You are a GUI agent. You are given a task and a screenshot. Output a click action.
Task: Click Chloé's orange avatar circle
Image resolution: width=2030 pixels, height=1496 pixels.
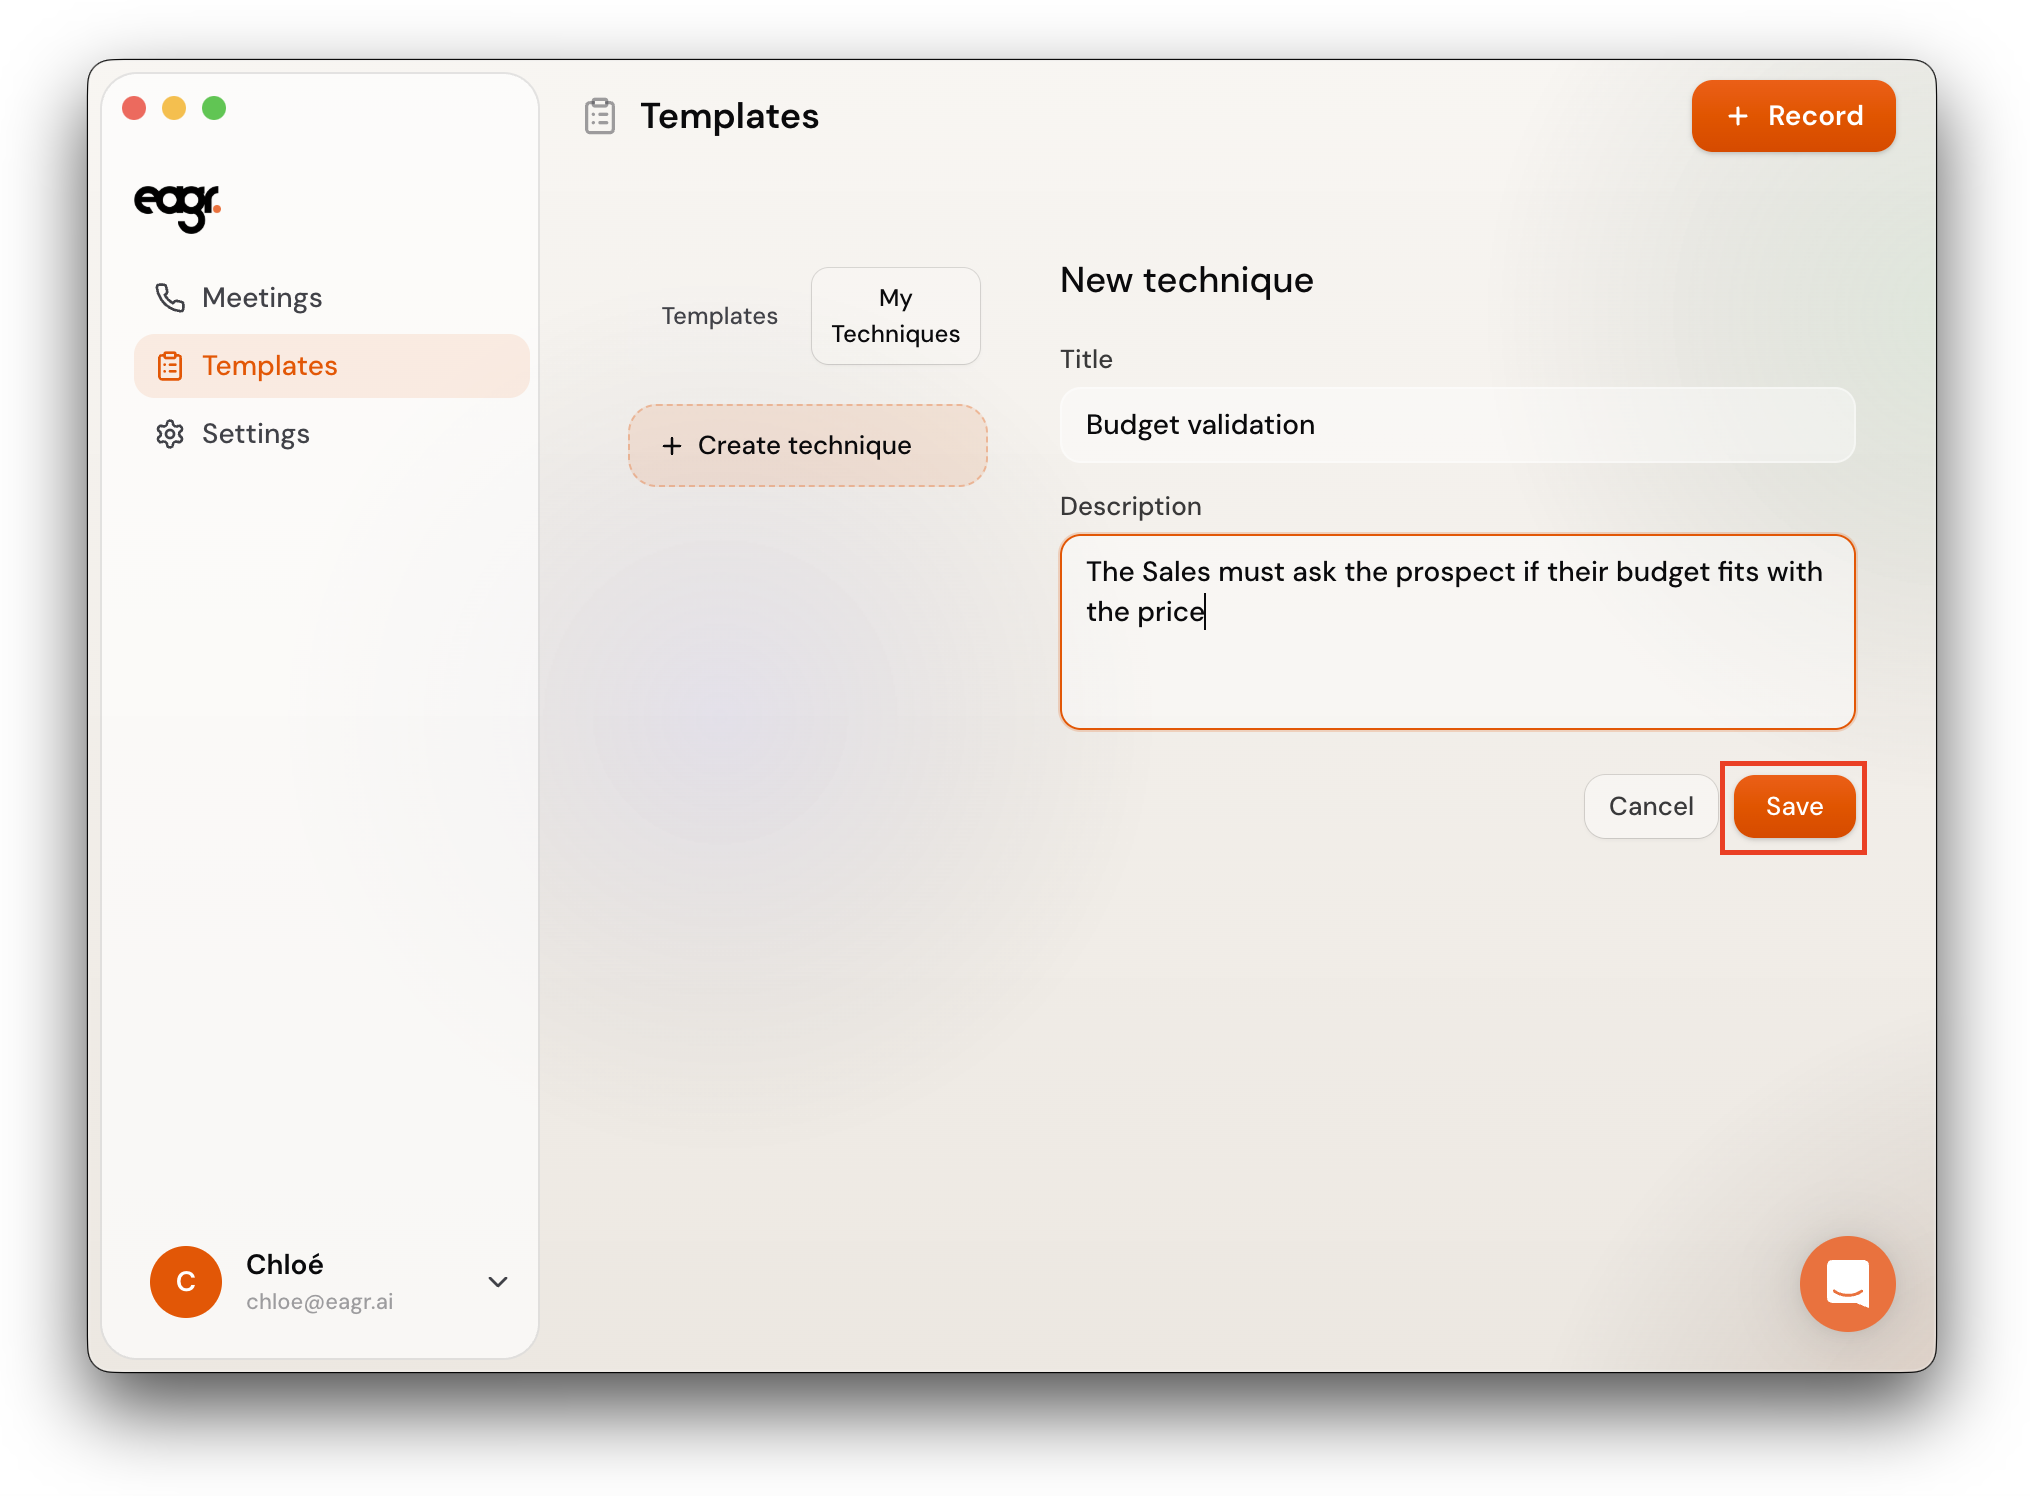pos(186,1281)
